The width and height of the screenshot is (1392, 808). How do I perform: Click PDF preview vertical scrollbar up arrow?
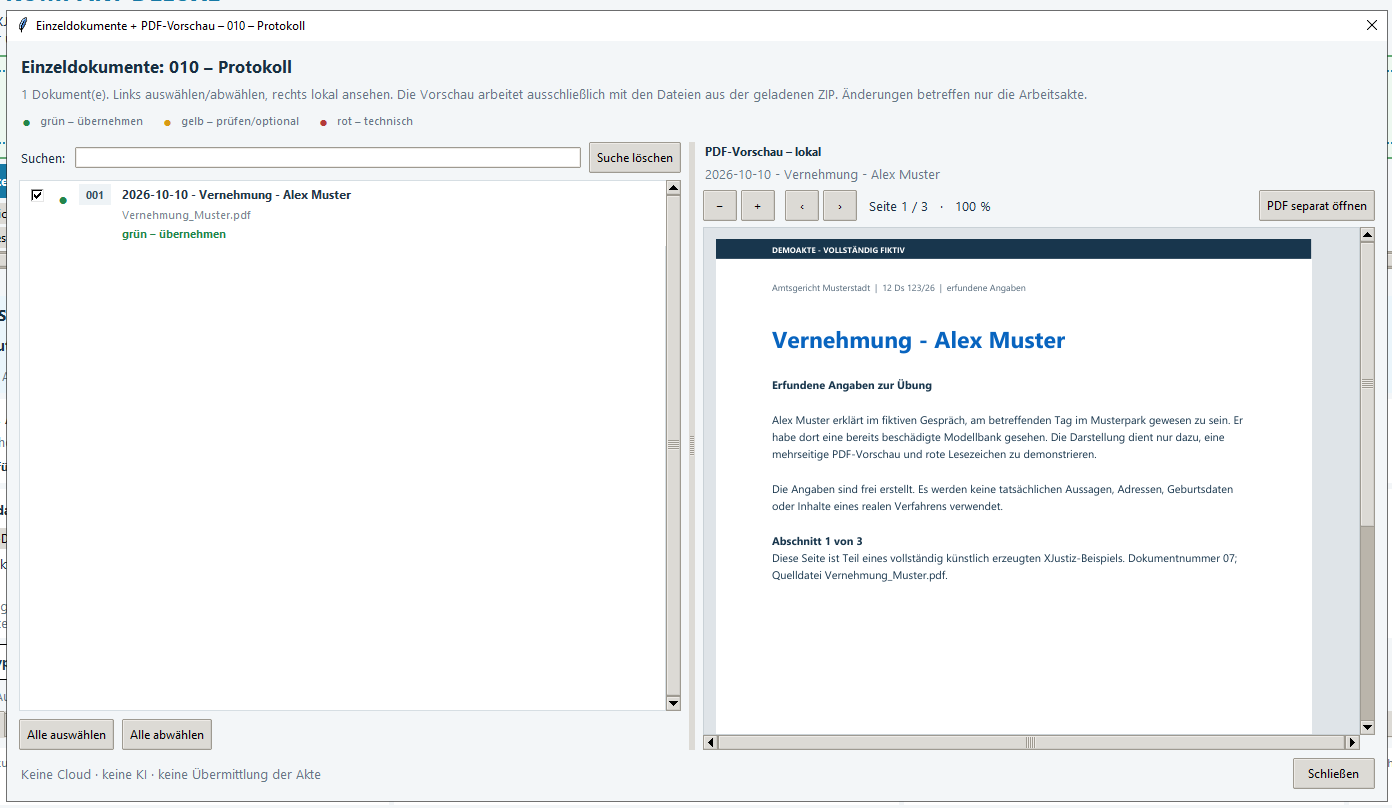(x=1367, y=235)
